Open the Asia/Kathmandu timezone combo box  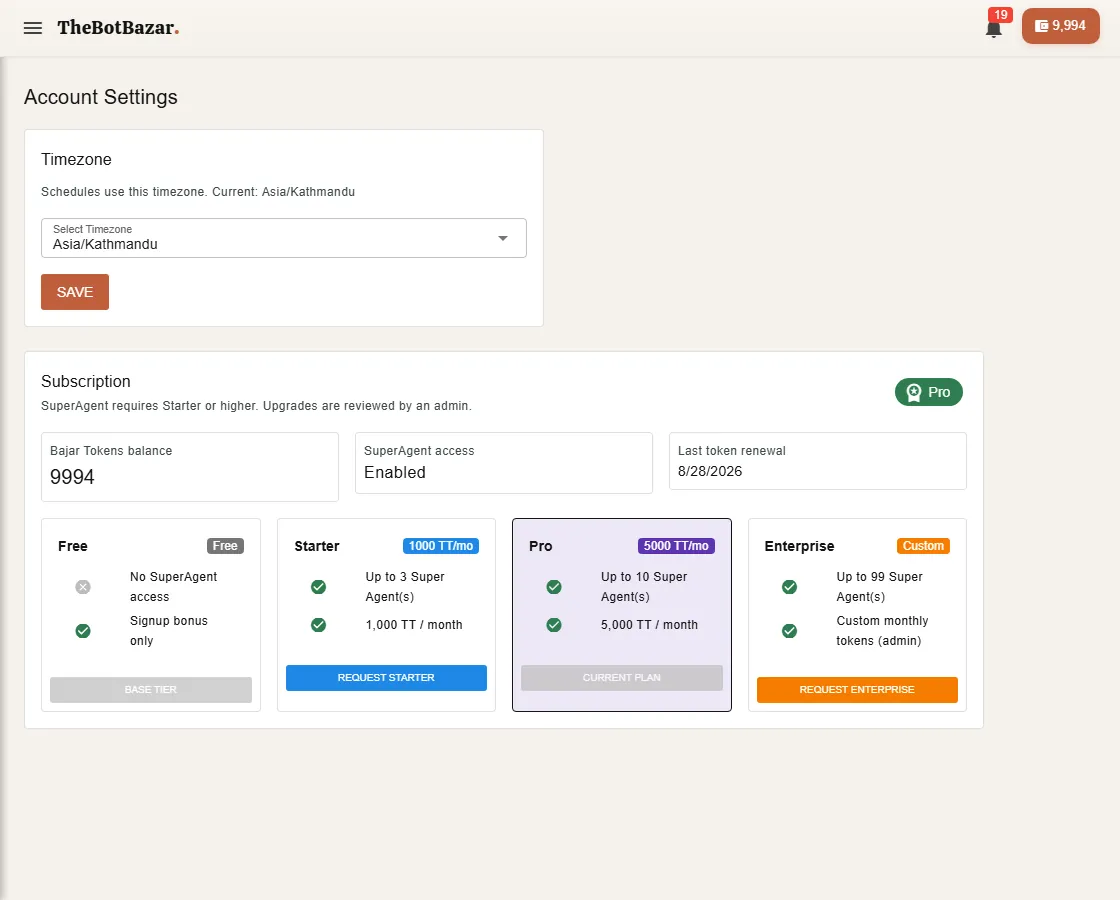(x=284, y=238)
